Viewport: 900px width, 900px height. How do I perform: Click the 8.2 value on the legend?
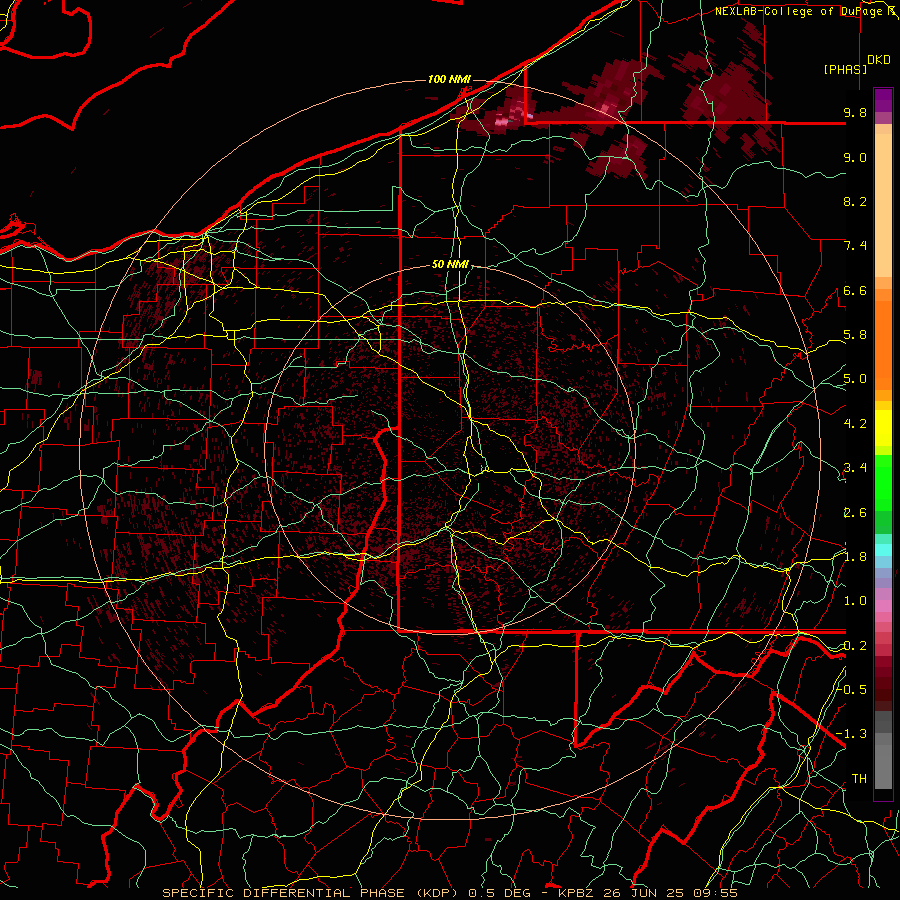click(x=855, y=201)
